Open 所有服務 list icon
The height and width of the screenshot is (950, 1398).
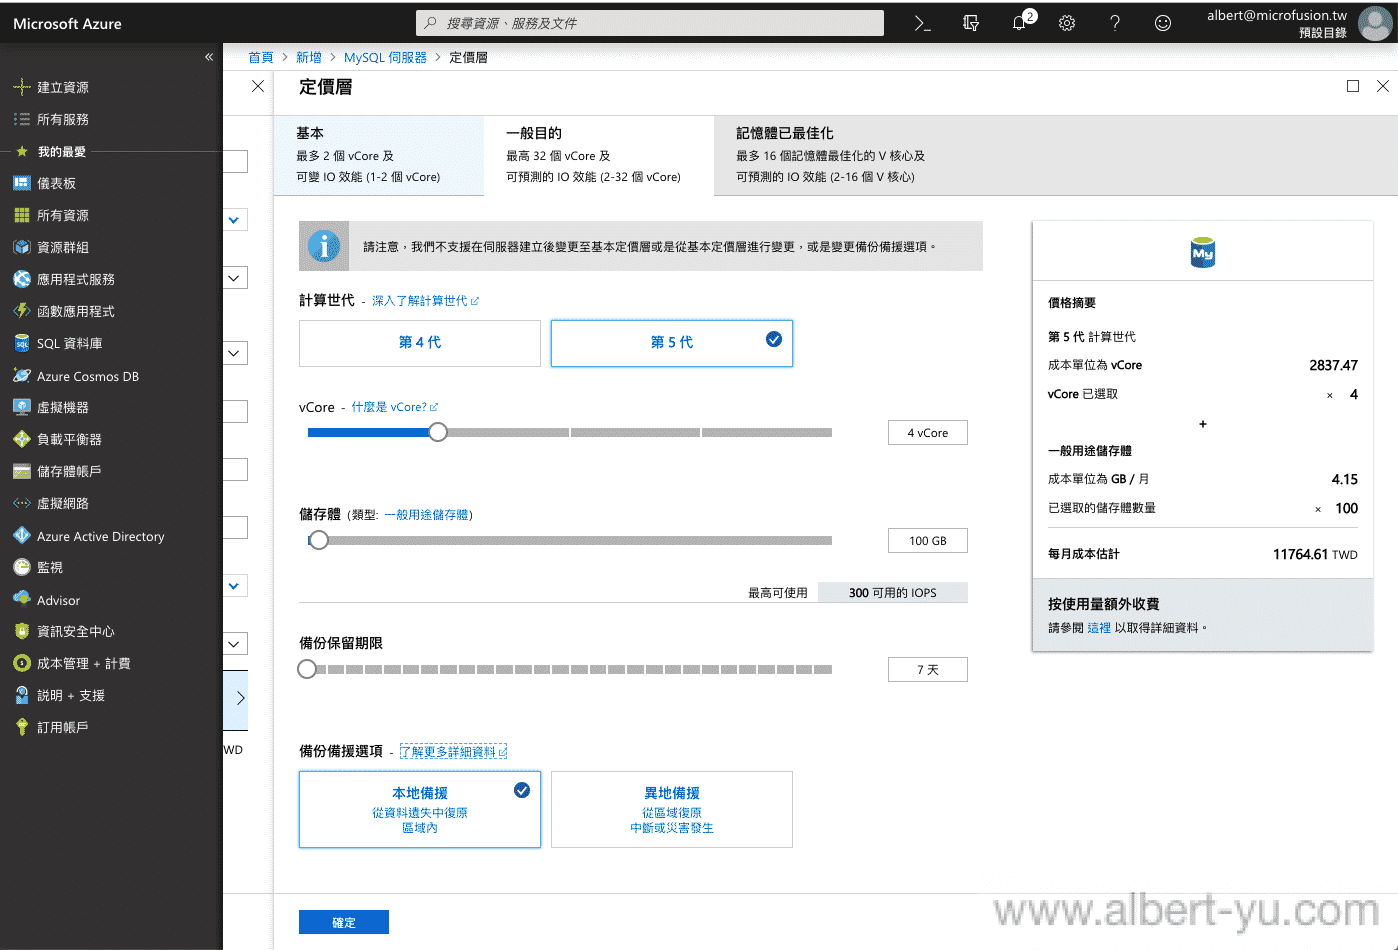pos(22,119)
